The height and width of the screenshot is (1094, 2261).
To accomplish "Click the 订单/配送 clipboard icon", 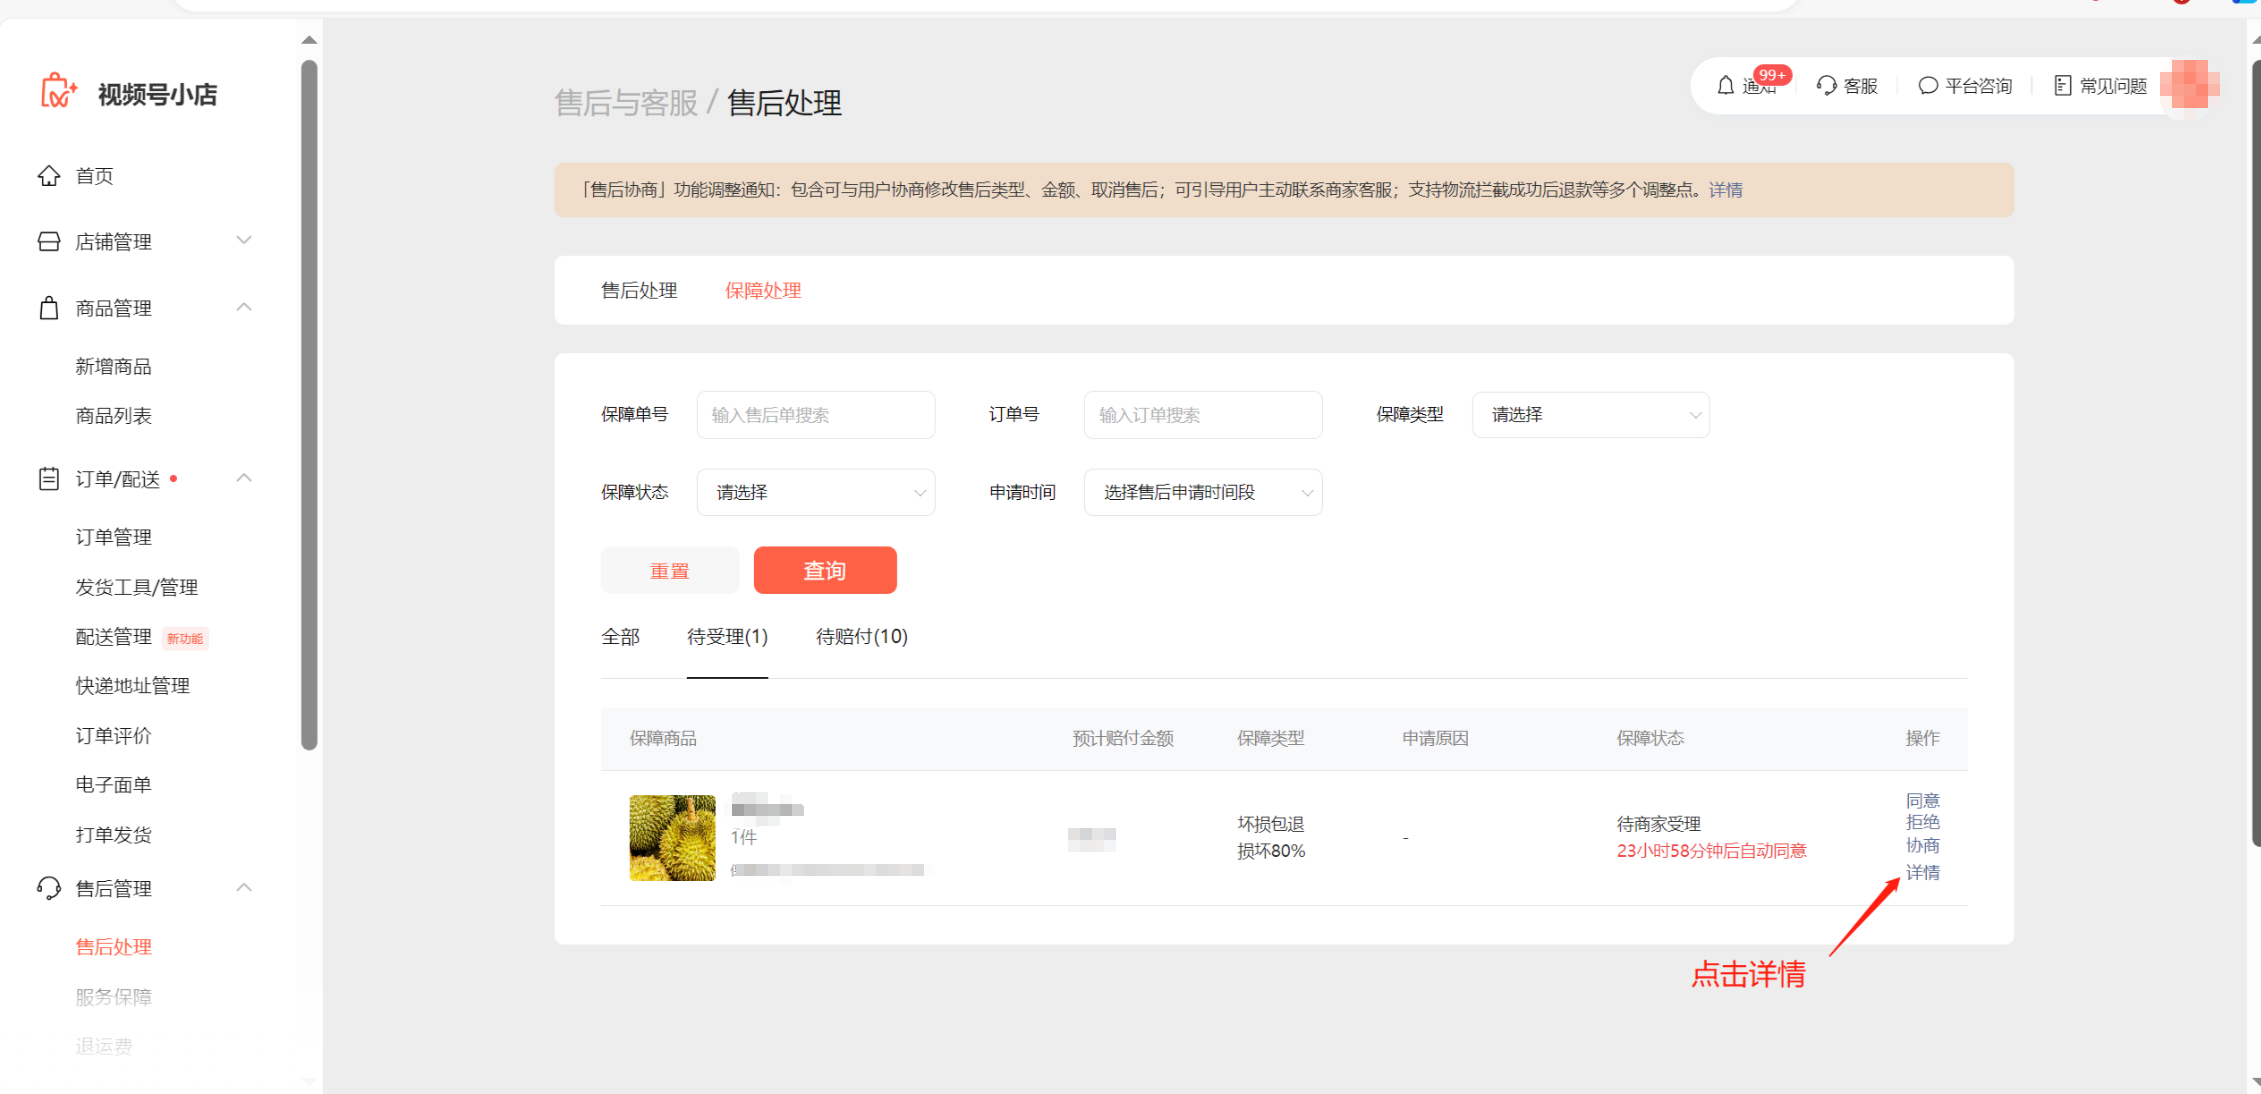I will pos(49,479).
